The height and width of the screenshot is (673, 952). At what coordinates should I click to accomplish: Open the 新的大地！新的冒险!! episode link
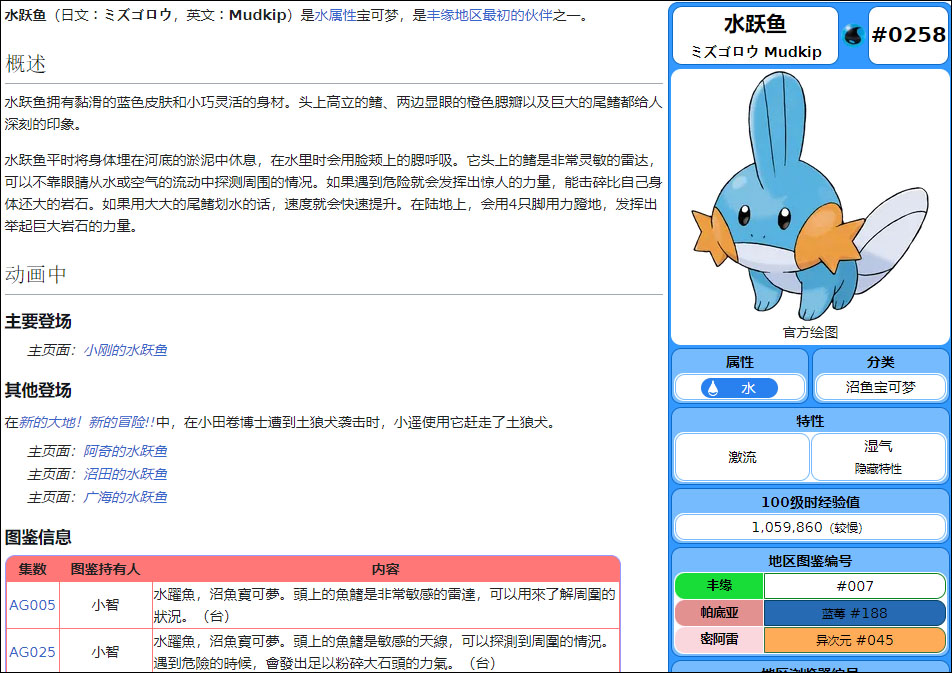(87, 422)
